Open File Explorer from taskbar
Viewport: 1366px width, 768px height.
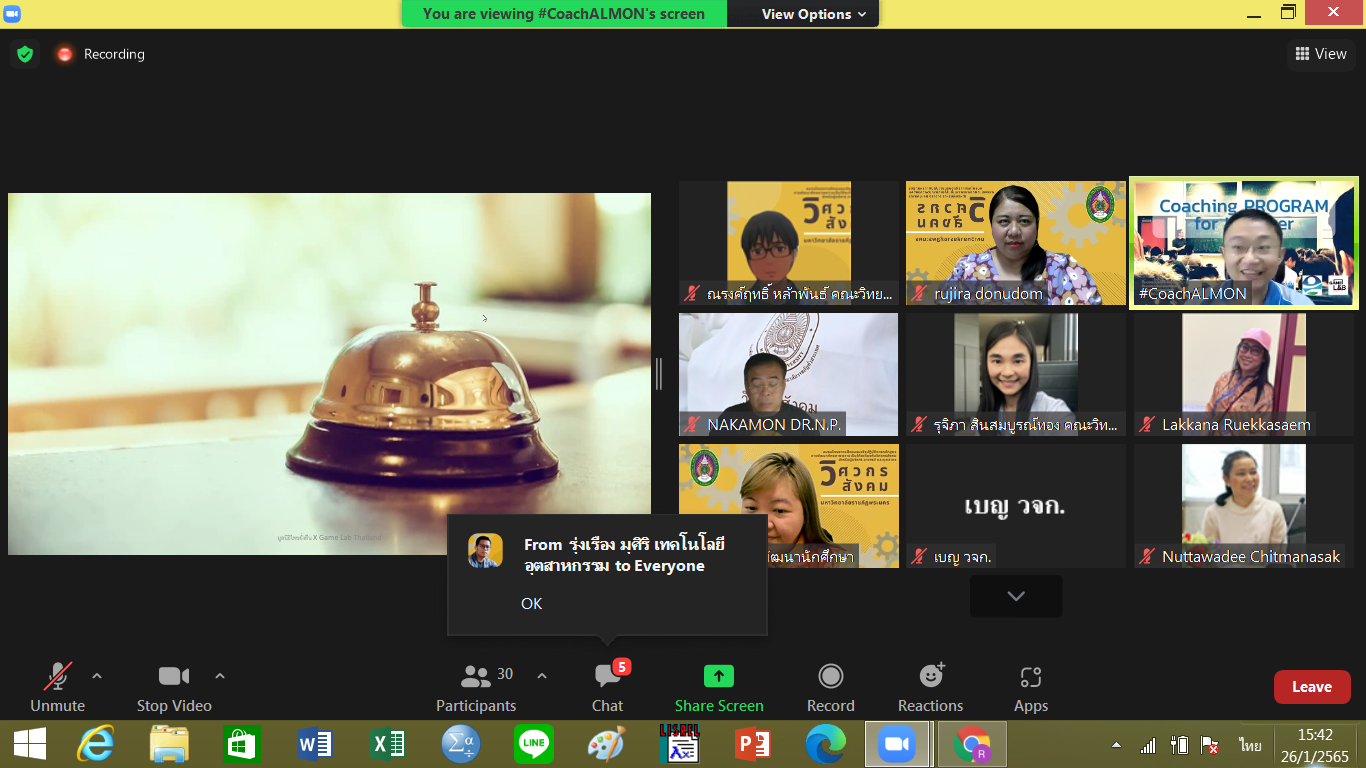tap(169, 744)
